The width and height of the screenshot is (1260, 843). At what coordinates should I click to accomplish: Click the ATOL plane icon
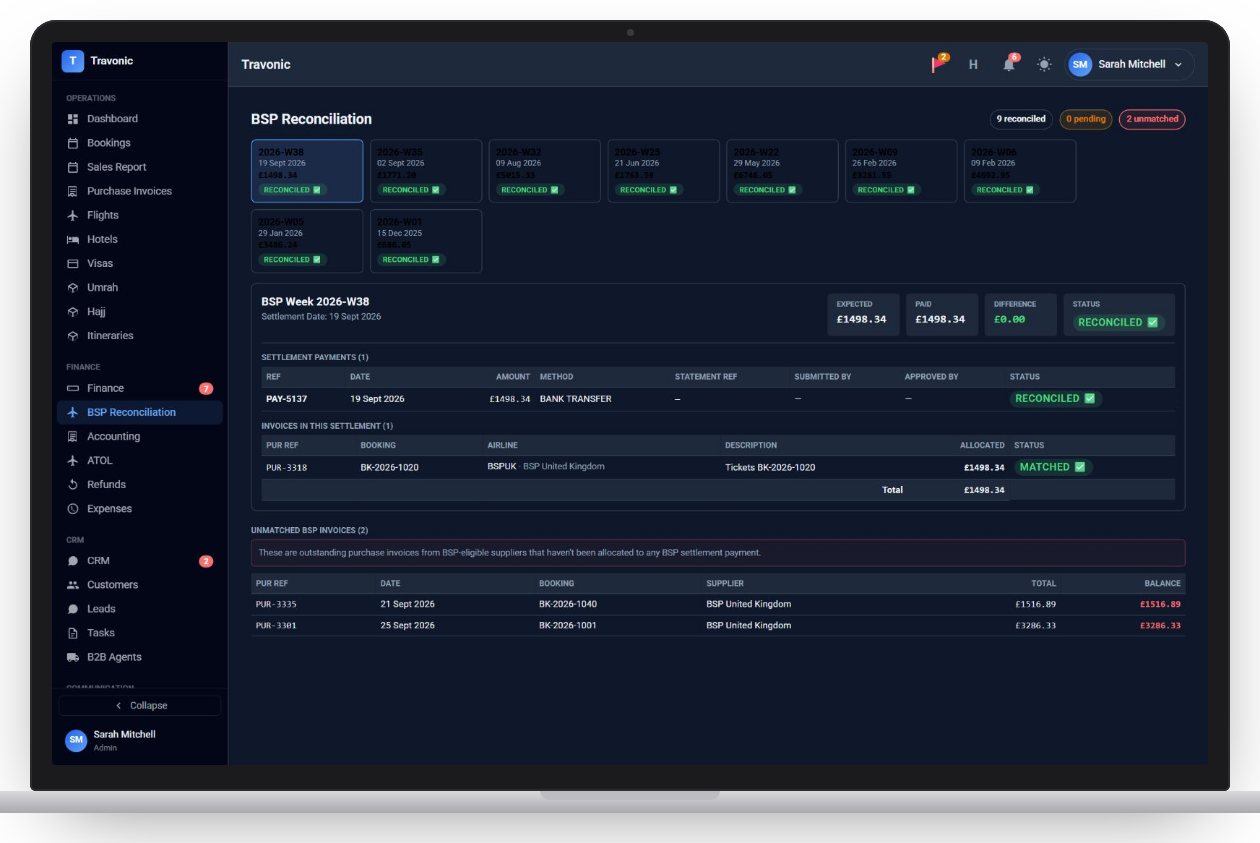(72, 460)
